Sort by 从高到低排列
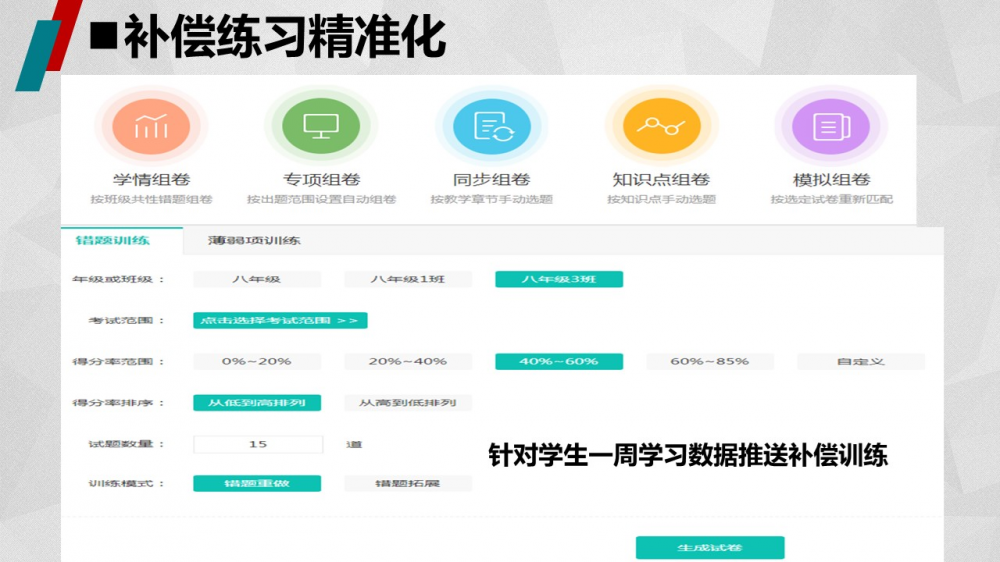The width and height of the screenshot is (1000, 562). coord(408,402)
